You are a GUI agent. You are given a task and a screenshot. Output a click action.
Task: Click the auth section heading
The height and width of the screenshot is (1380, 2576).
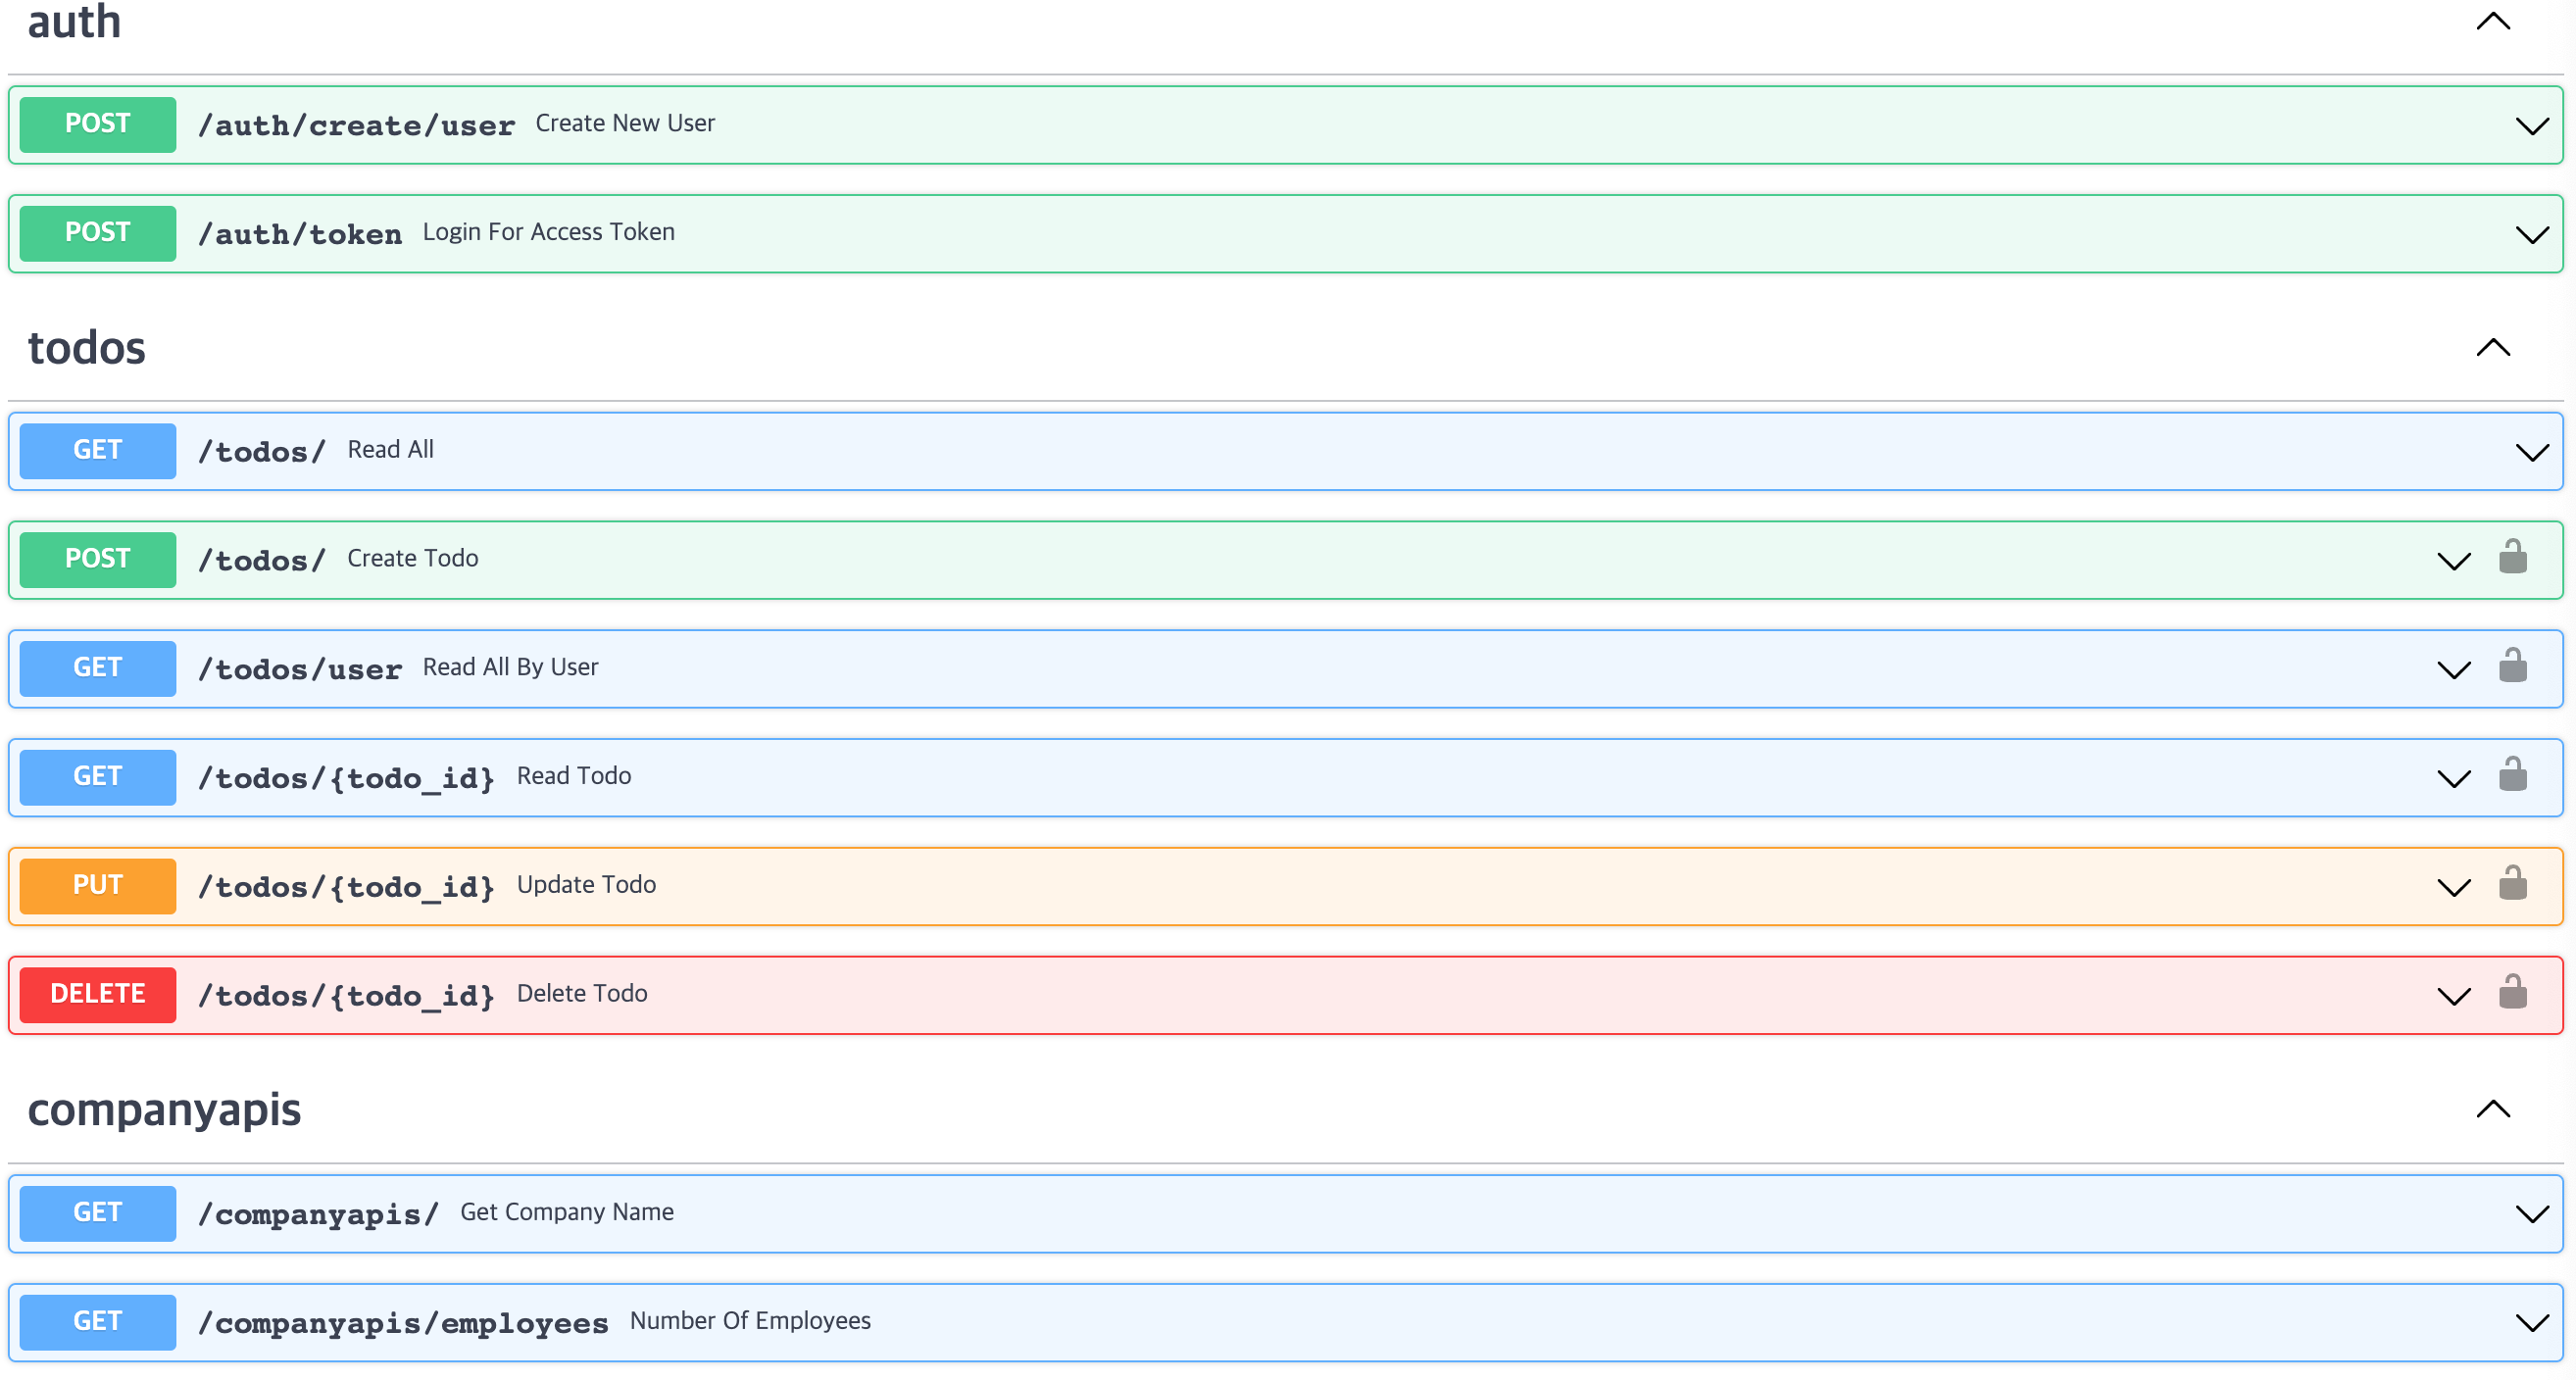coord(75,22)
